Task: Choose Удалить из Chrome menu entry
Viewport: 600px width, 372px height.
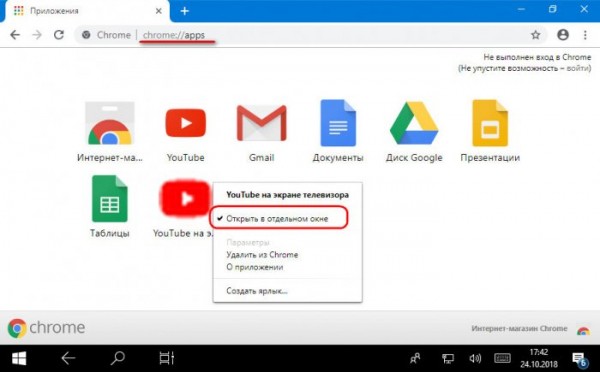Action: (262, 255)
